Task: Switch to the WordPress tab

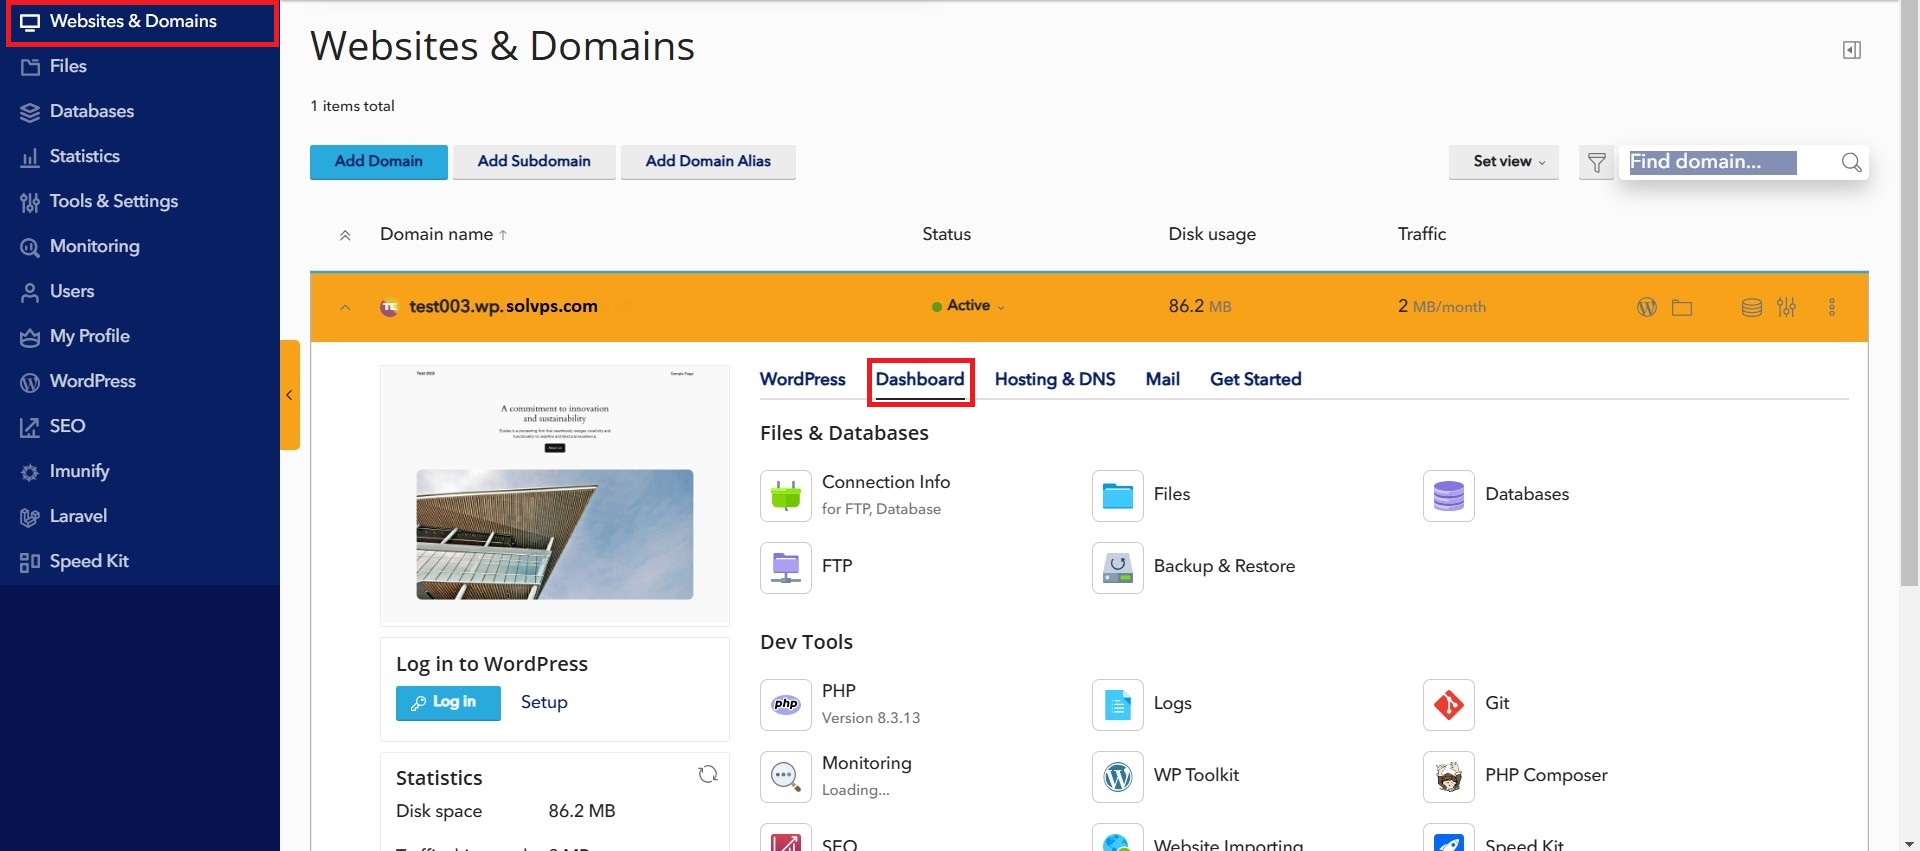Action: (803, 379)
